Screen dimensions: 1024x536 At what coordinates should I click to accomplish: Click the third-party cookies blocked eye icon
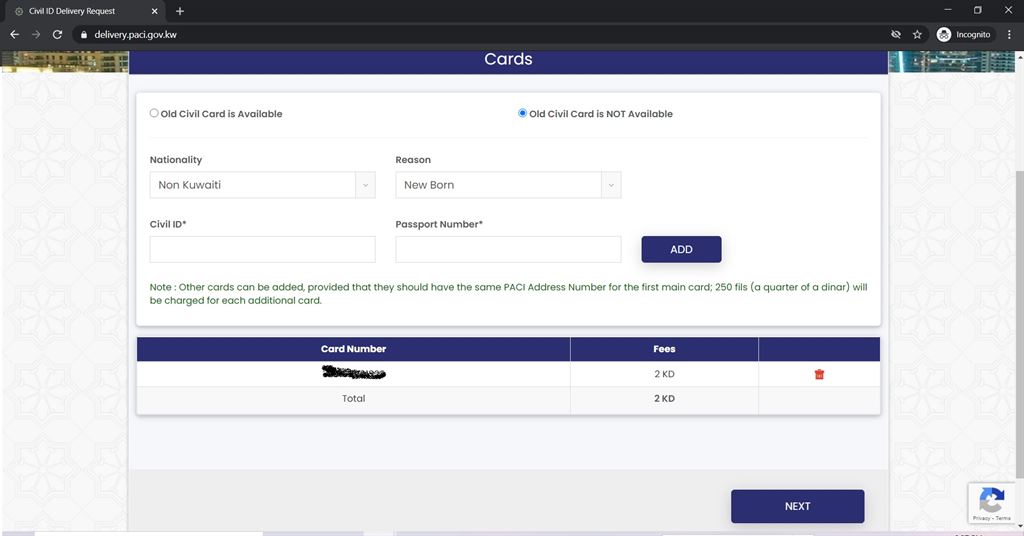coord(896,34)
